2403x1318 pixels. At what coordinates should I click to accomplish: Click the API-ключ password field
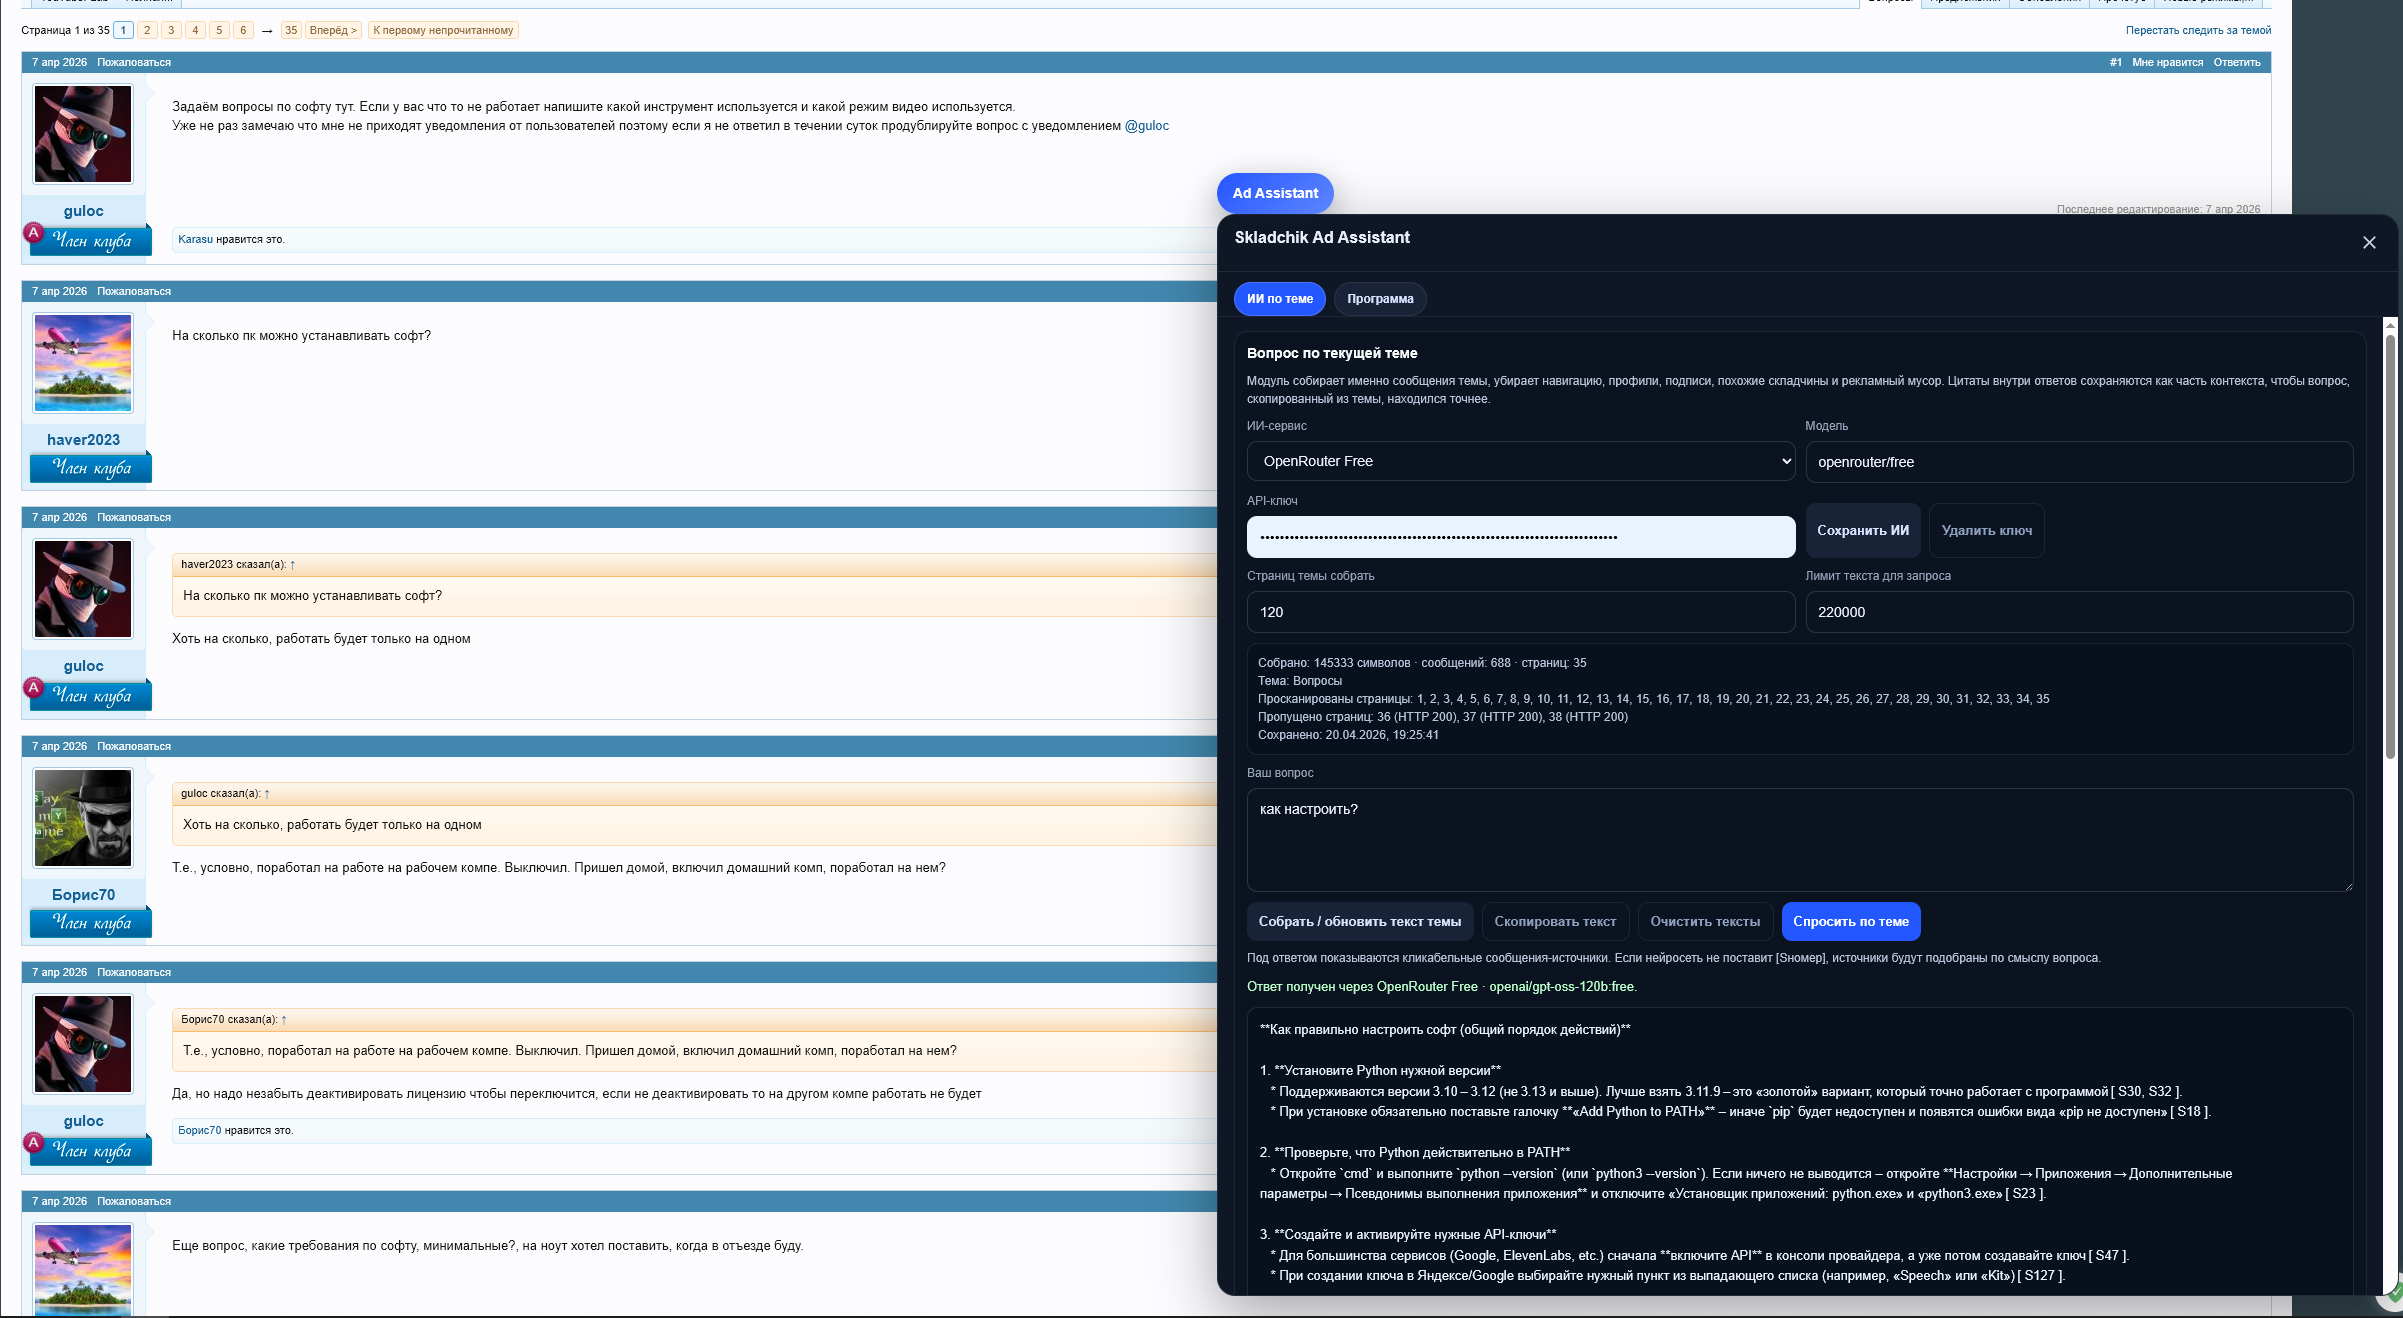pyautogui.click(x=1520, y=537)
